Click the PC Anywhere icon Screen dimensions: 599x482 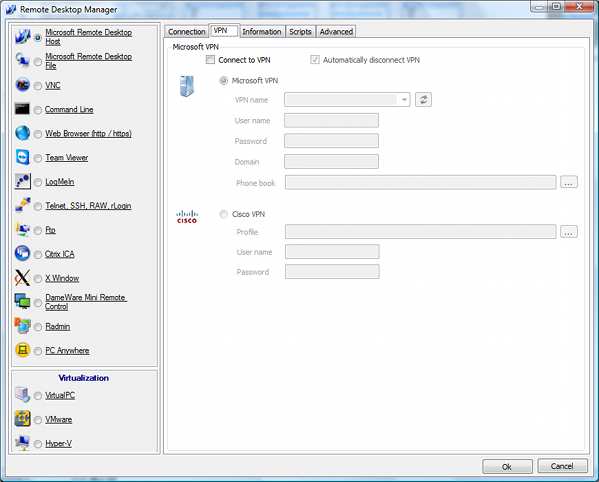(x=23, y=350)
